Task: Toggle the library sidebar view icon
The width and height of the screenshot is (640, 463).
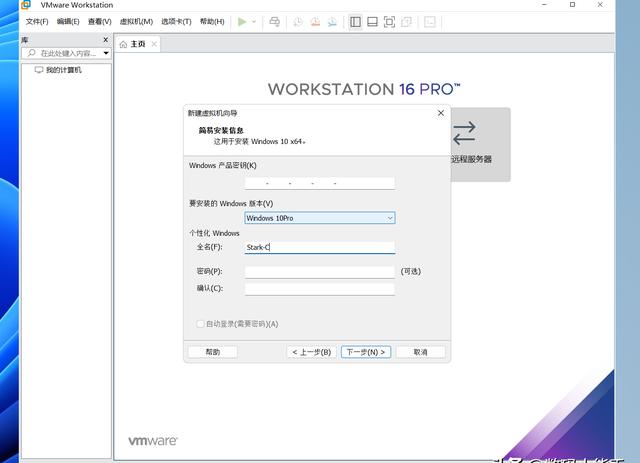Action: tap(356, 22)
